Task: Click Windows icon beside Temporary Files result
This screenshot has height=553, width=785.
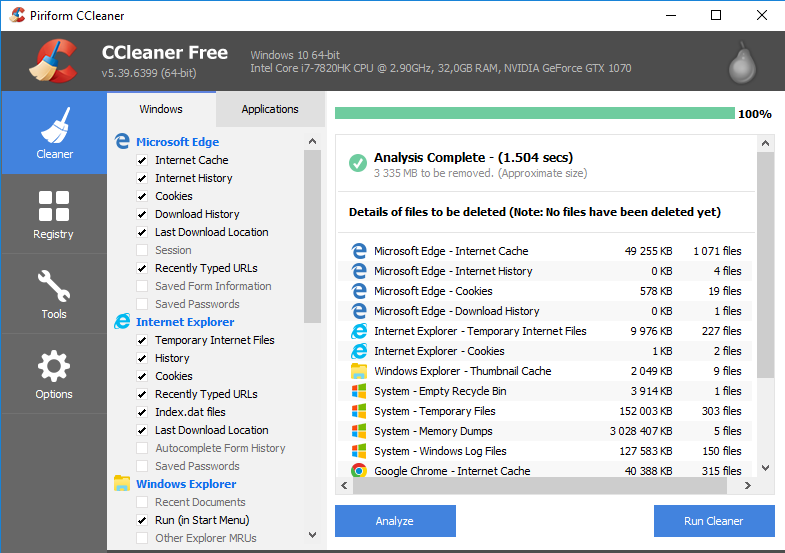Action: click(359, 411)
